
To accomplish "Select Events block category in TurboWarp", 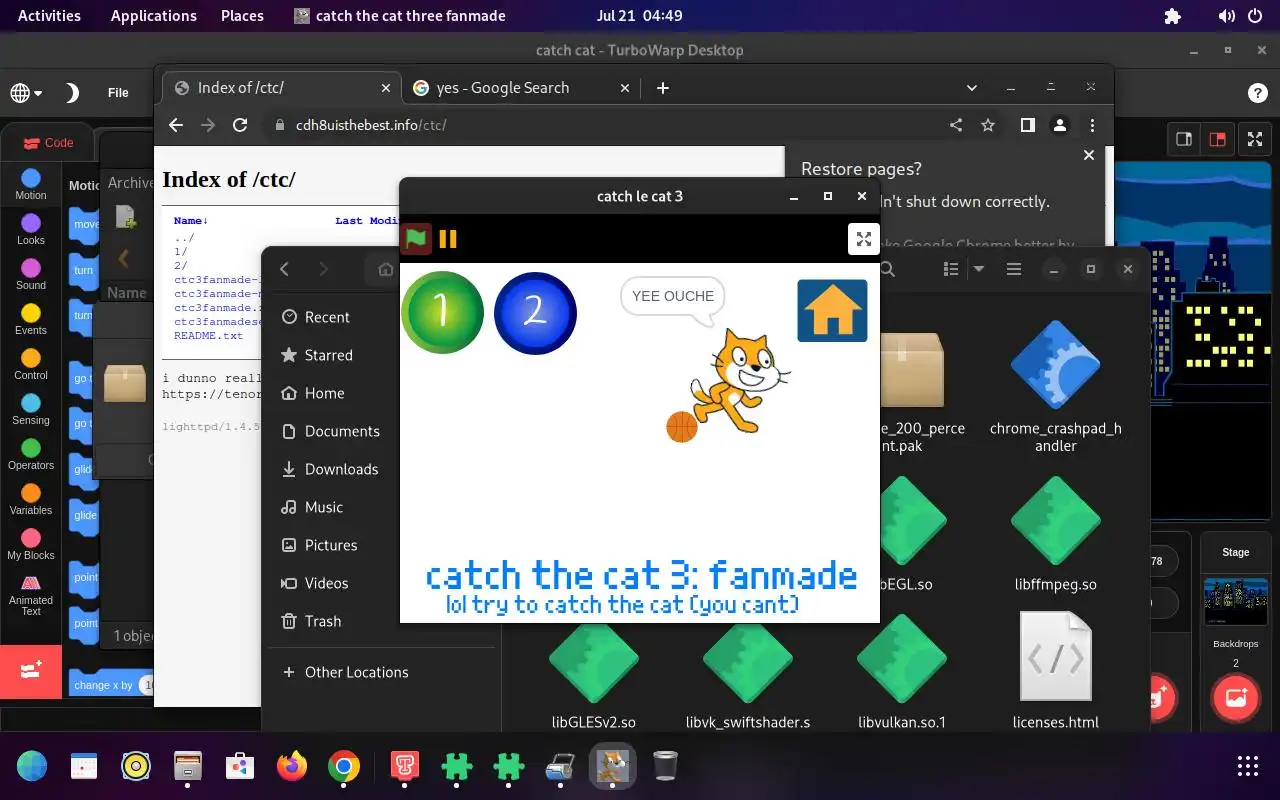I will click(31, 320).
